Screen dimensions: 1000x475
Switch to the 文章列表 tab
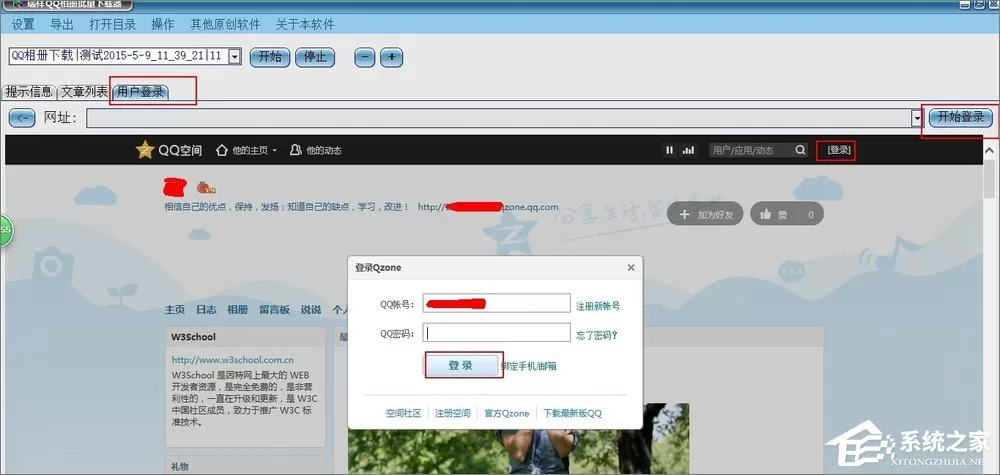pos(84,92)
